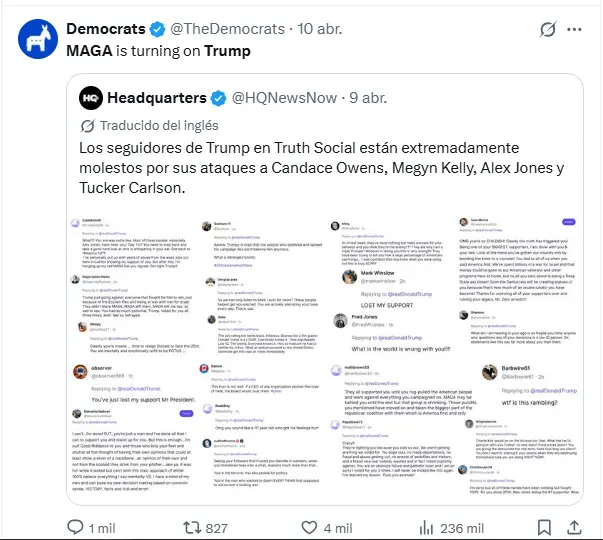Click the Headquarters account name
This screenshot has height=540, width=603.
pos(157,98)
